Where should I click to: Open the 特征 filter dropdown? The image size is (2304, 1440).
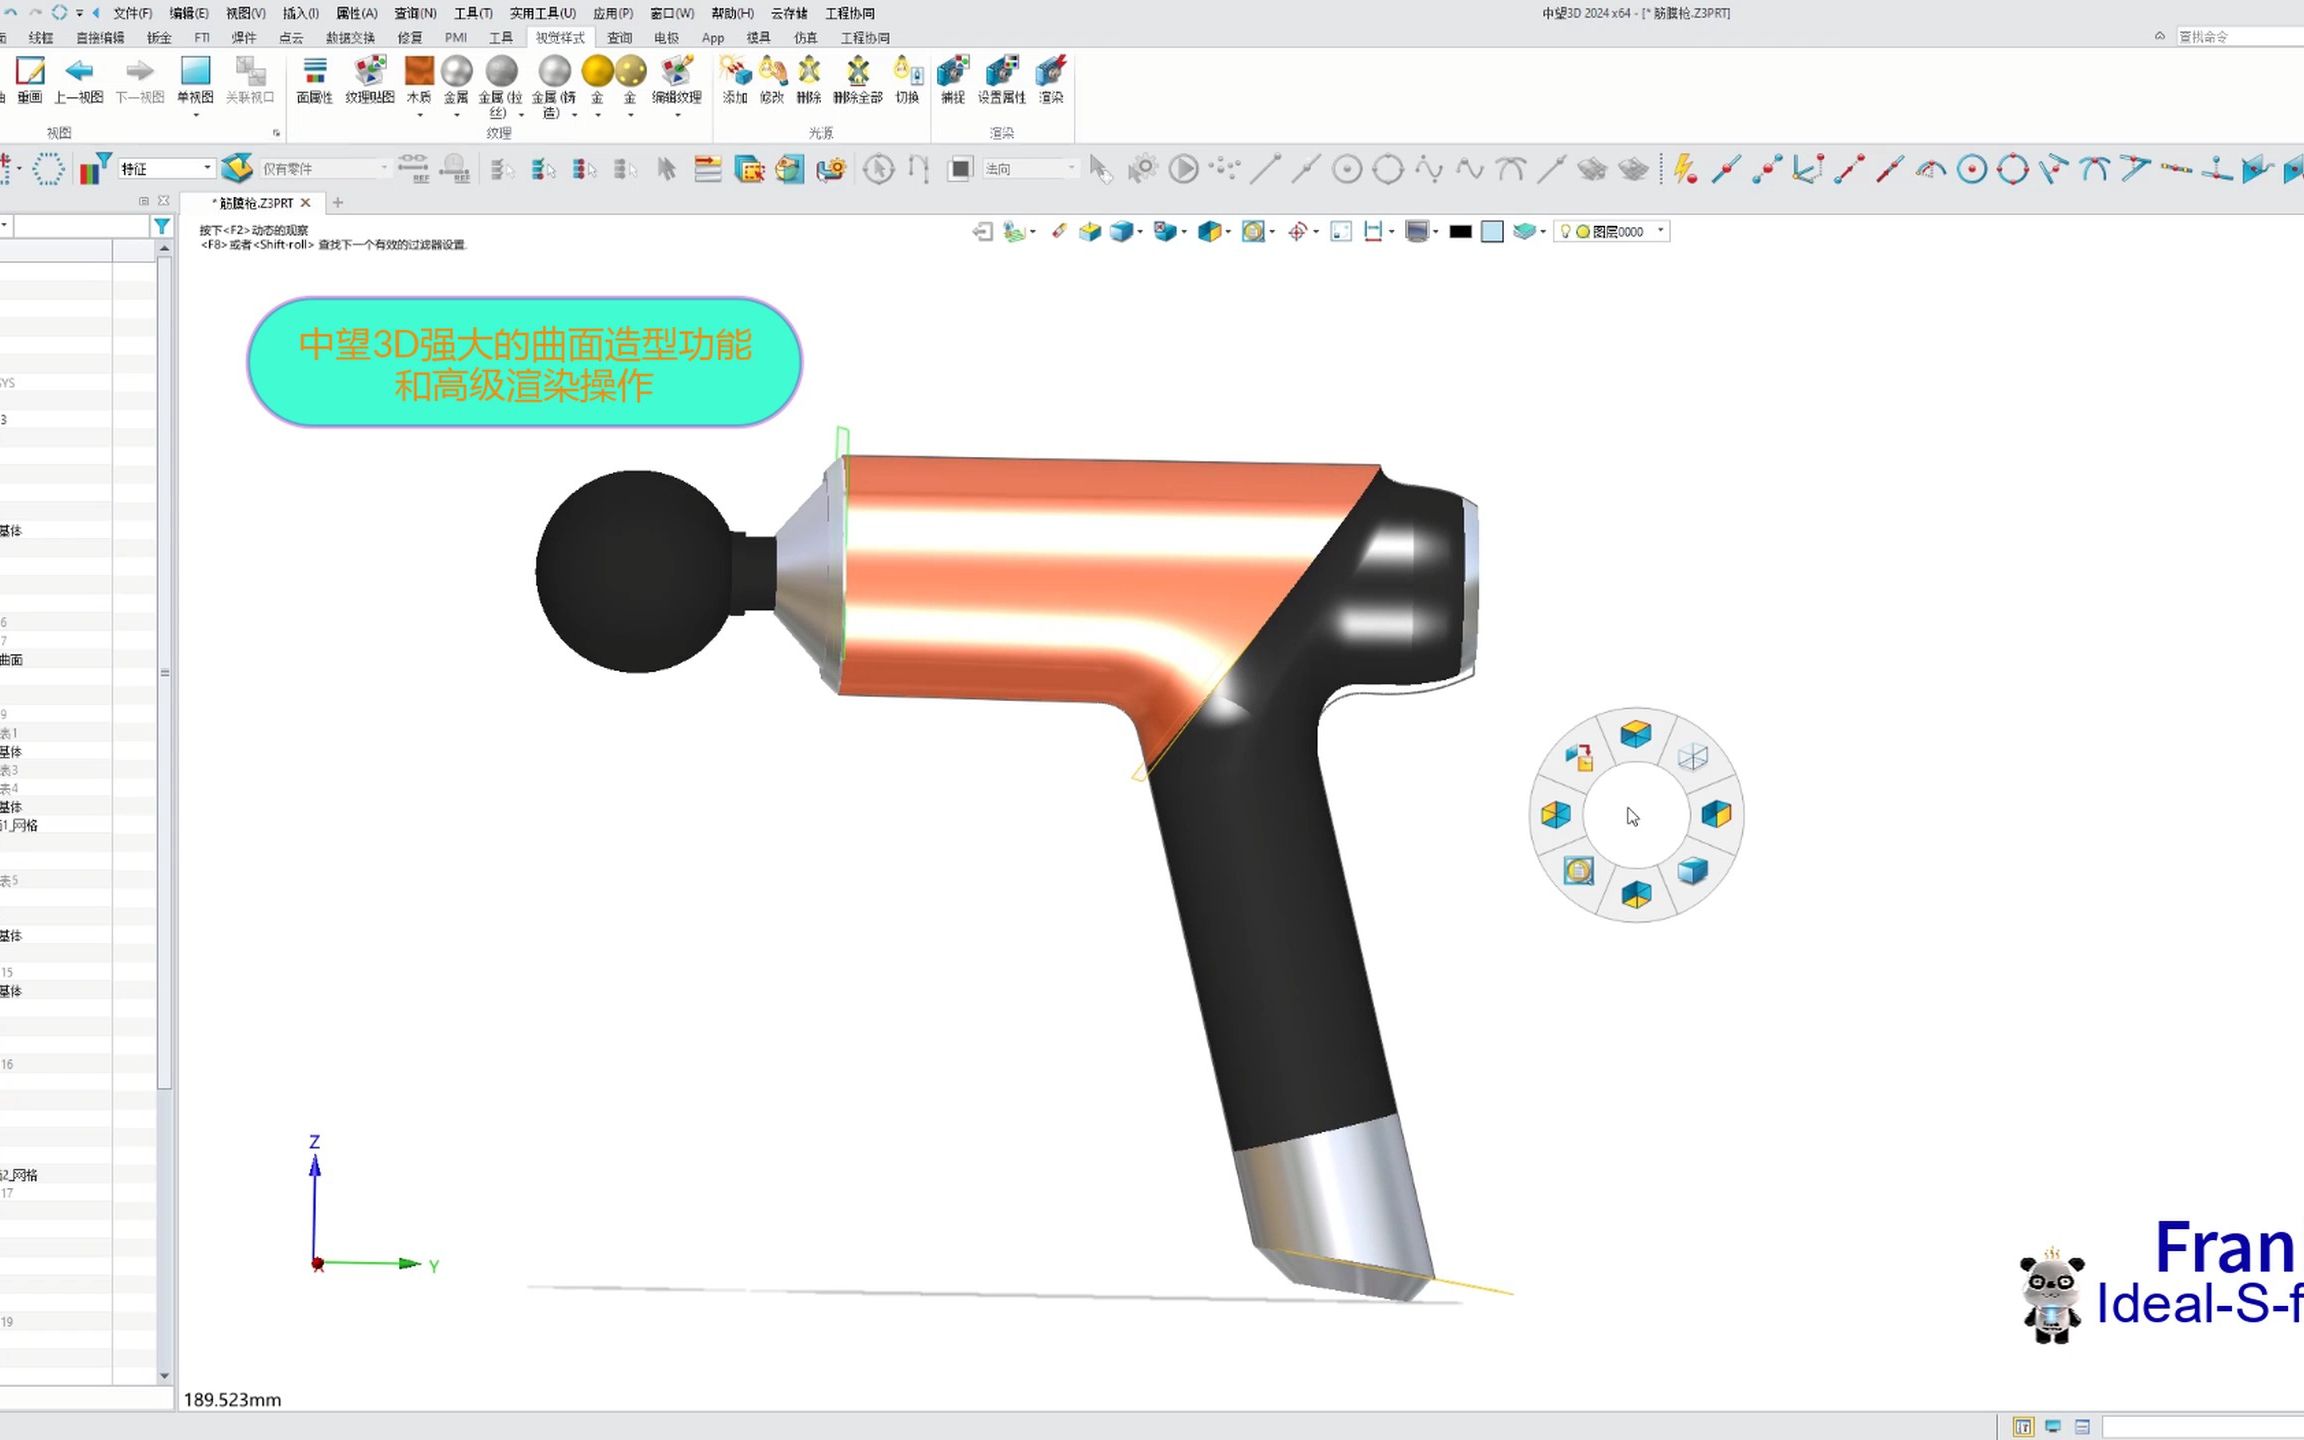207,168
